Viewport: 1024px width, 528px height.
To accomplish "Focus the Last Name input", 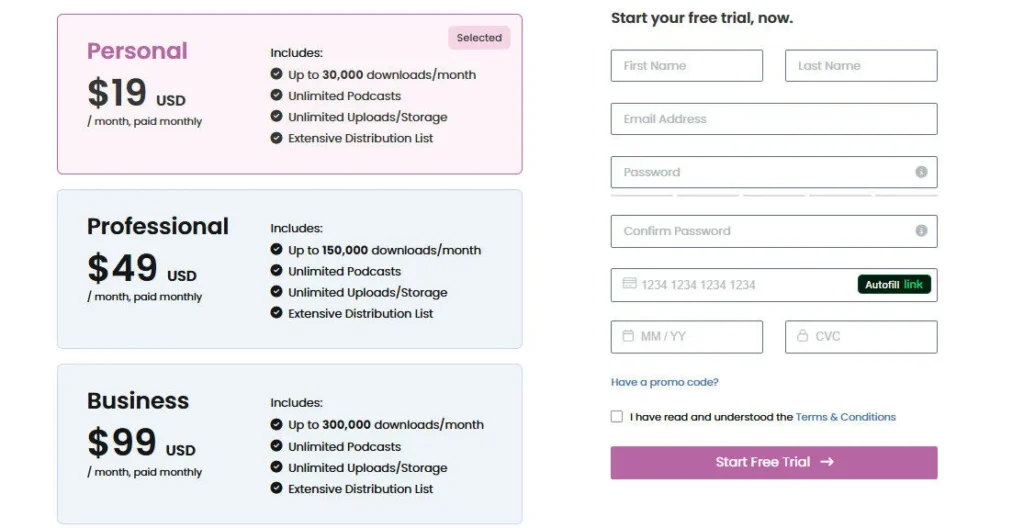I will pos(861,66).
